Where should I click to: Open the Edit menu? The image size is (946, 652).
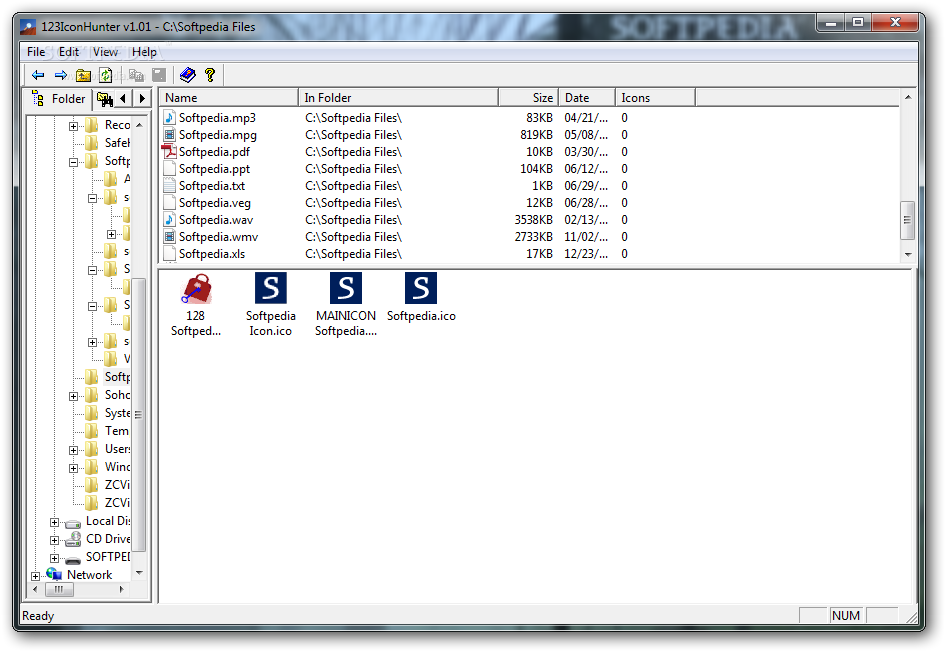(68, 52)
